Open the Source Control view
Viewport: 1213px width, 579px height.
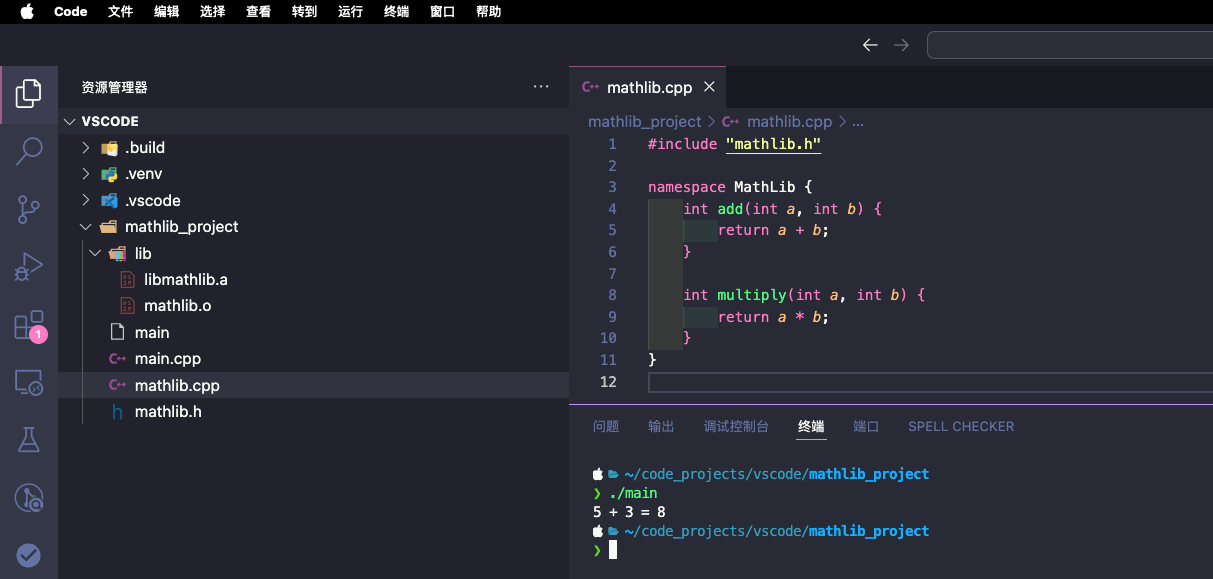click(x=28, y=209)
